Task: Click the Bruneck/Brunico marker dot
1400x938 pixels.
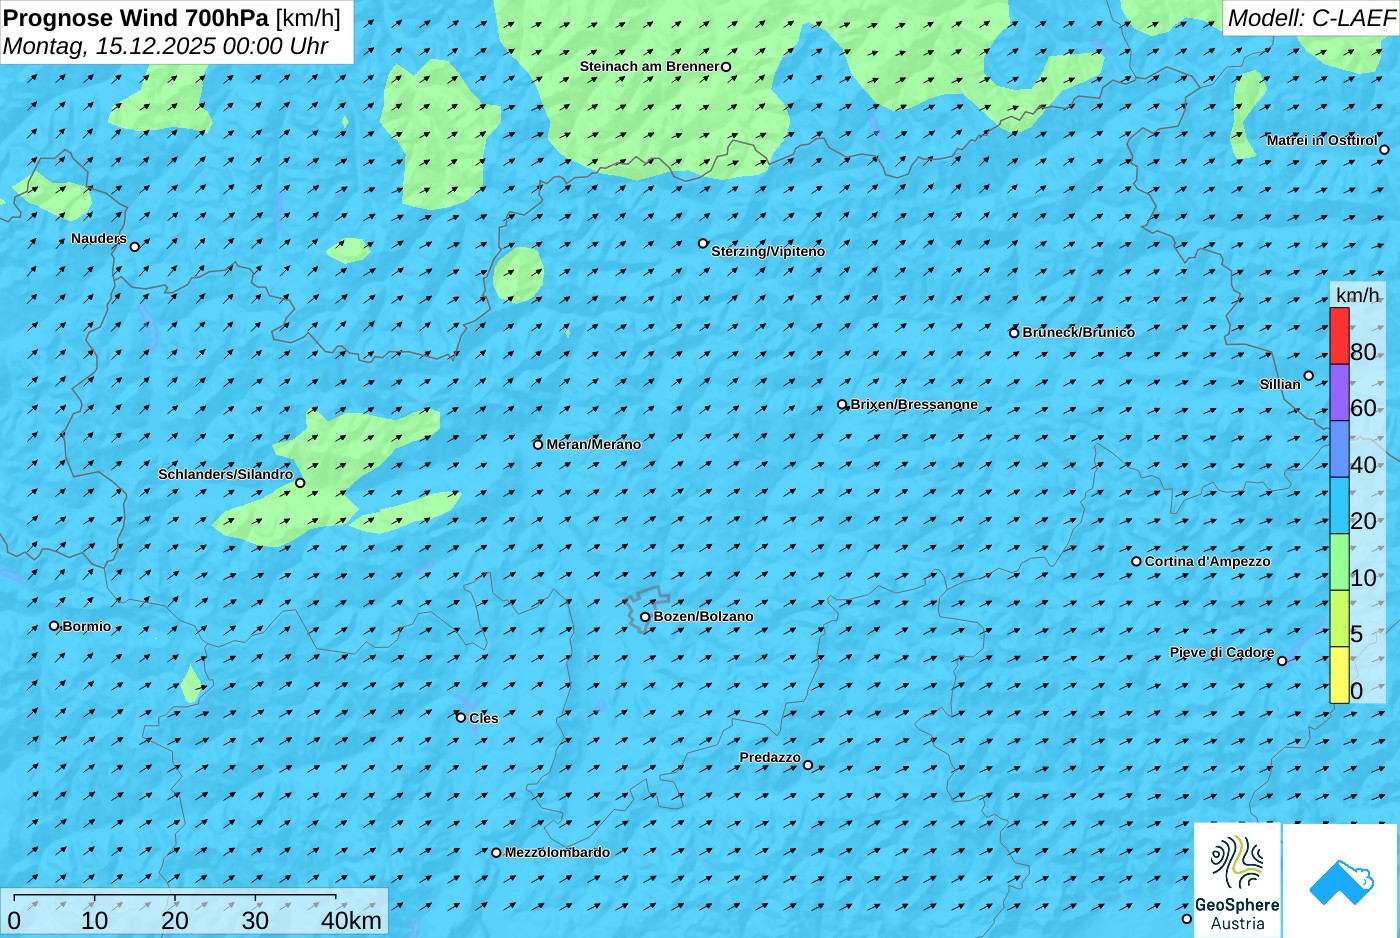Action: click(x=1014, y=333)
